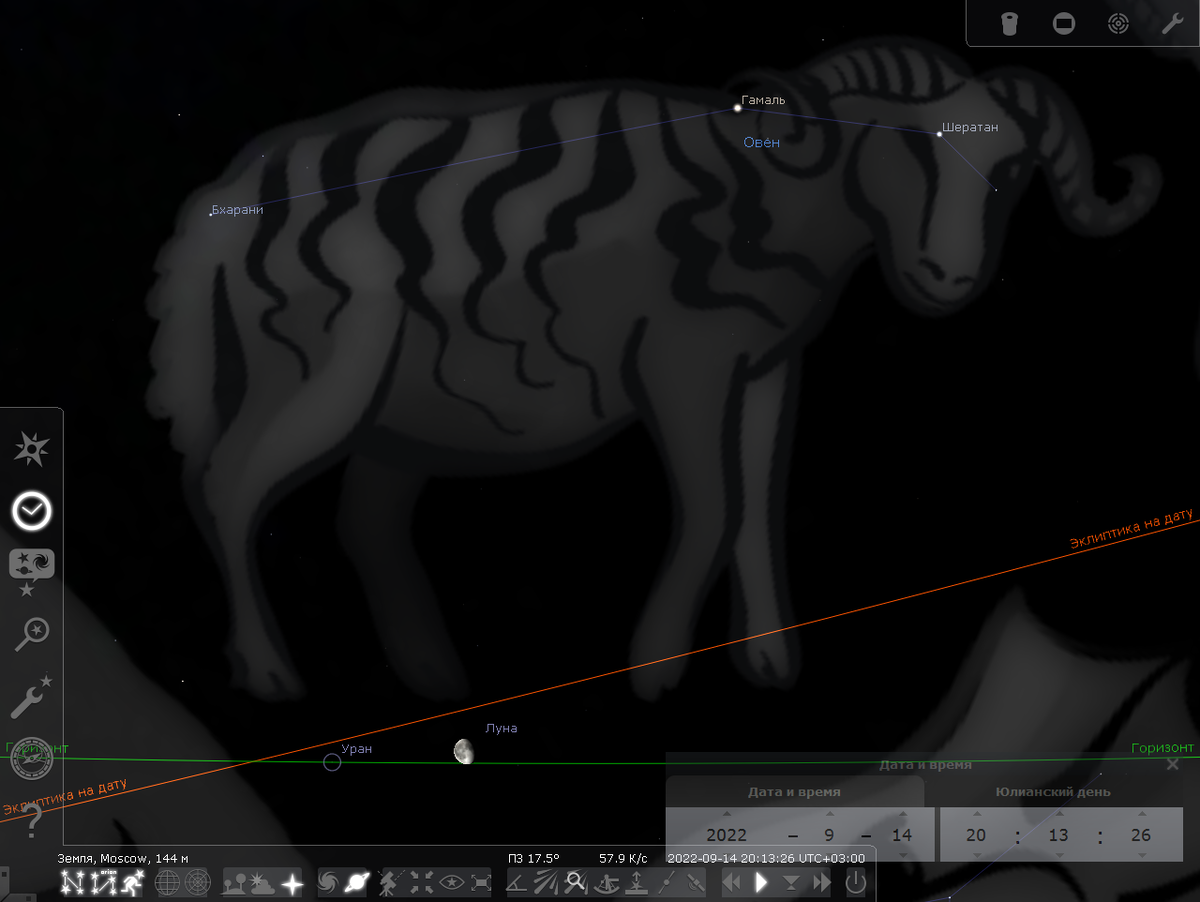The width and height of the screenshot is (1200, 902).
Task: Toggle night mode eye icon
Action: pos(451,882)
